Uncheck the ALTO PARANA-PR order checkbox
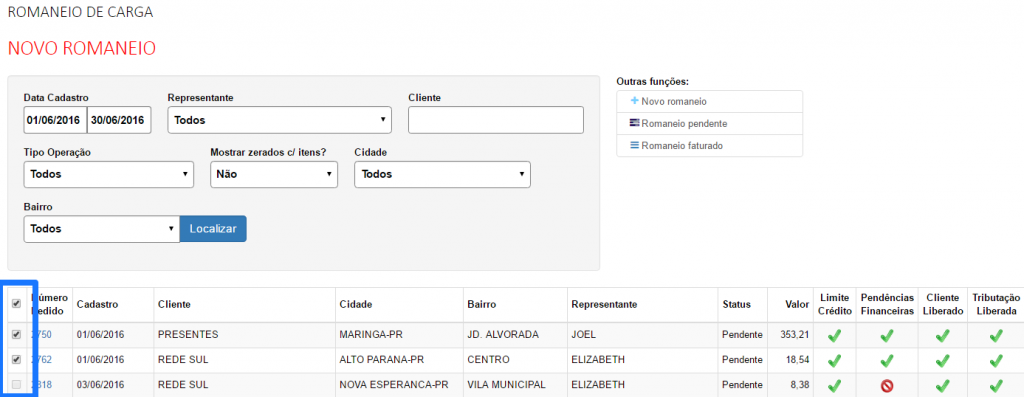 coord(16,359)
